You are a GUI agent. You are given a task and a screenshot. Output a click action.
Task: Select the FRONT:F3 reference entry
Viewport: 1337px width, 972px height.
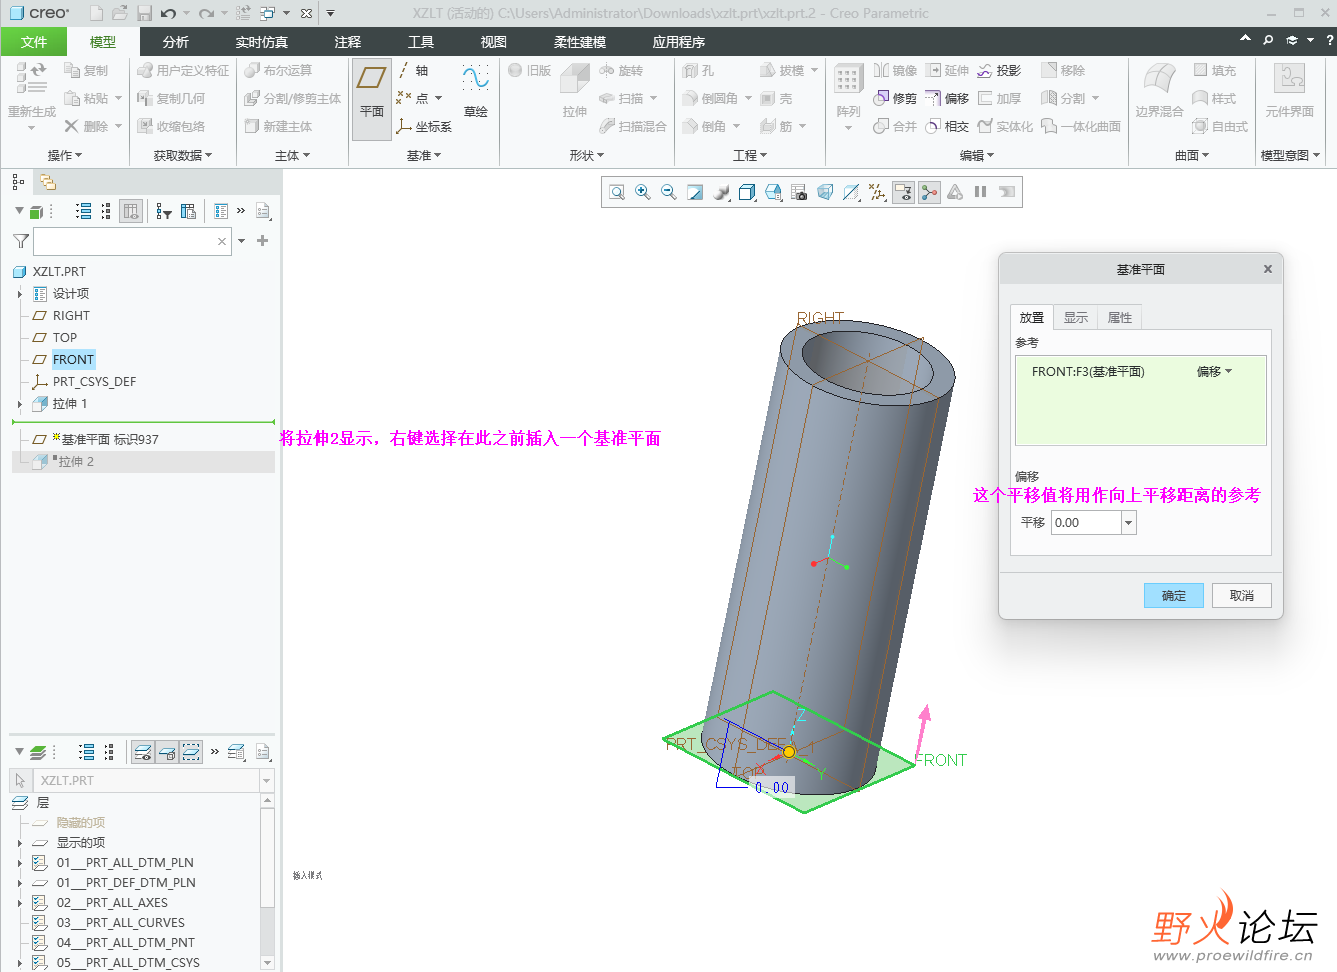1088,372
